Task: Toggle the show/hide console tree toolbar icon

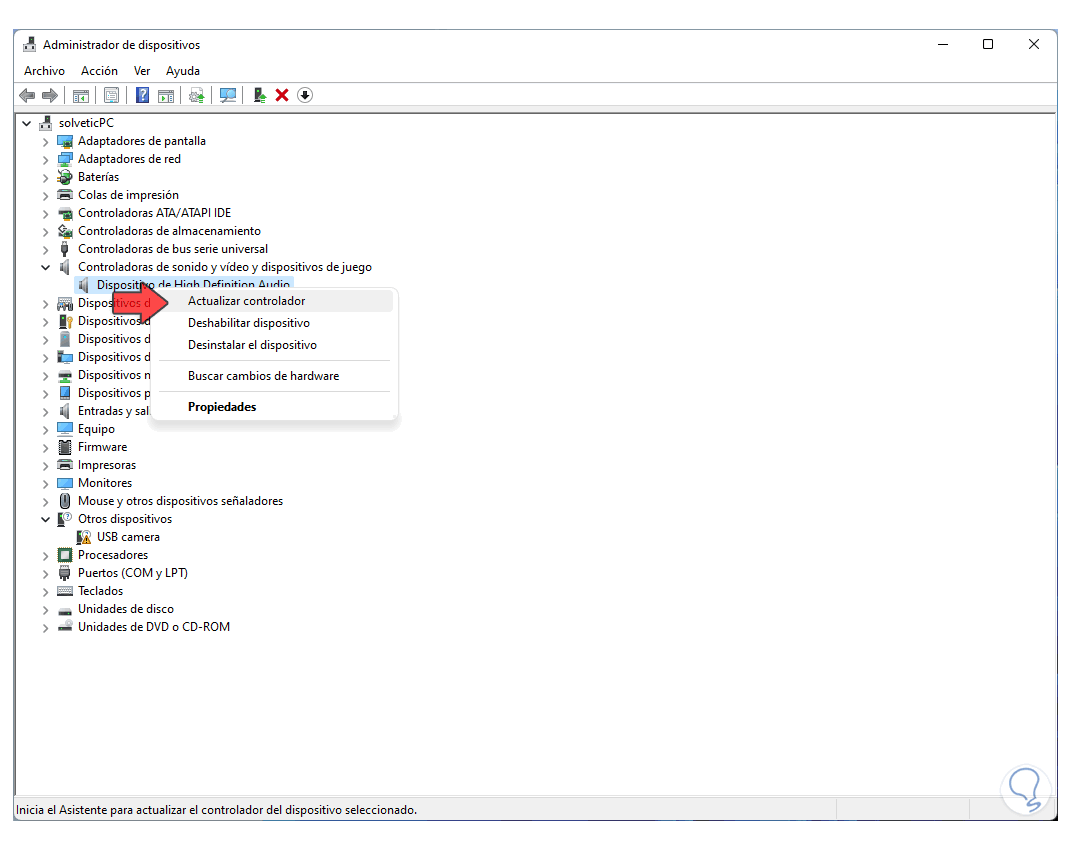Action: click(81, 96)
